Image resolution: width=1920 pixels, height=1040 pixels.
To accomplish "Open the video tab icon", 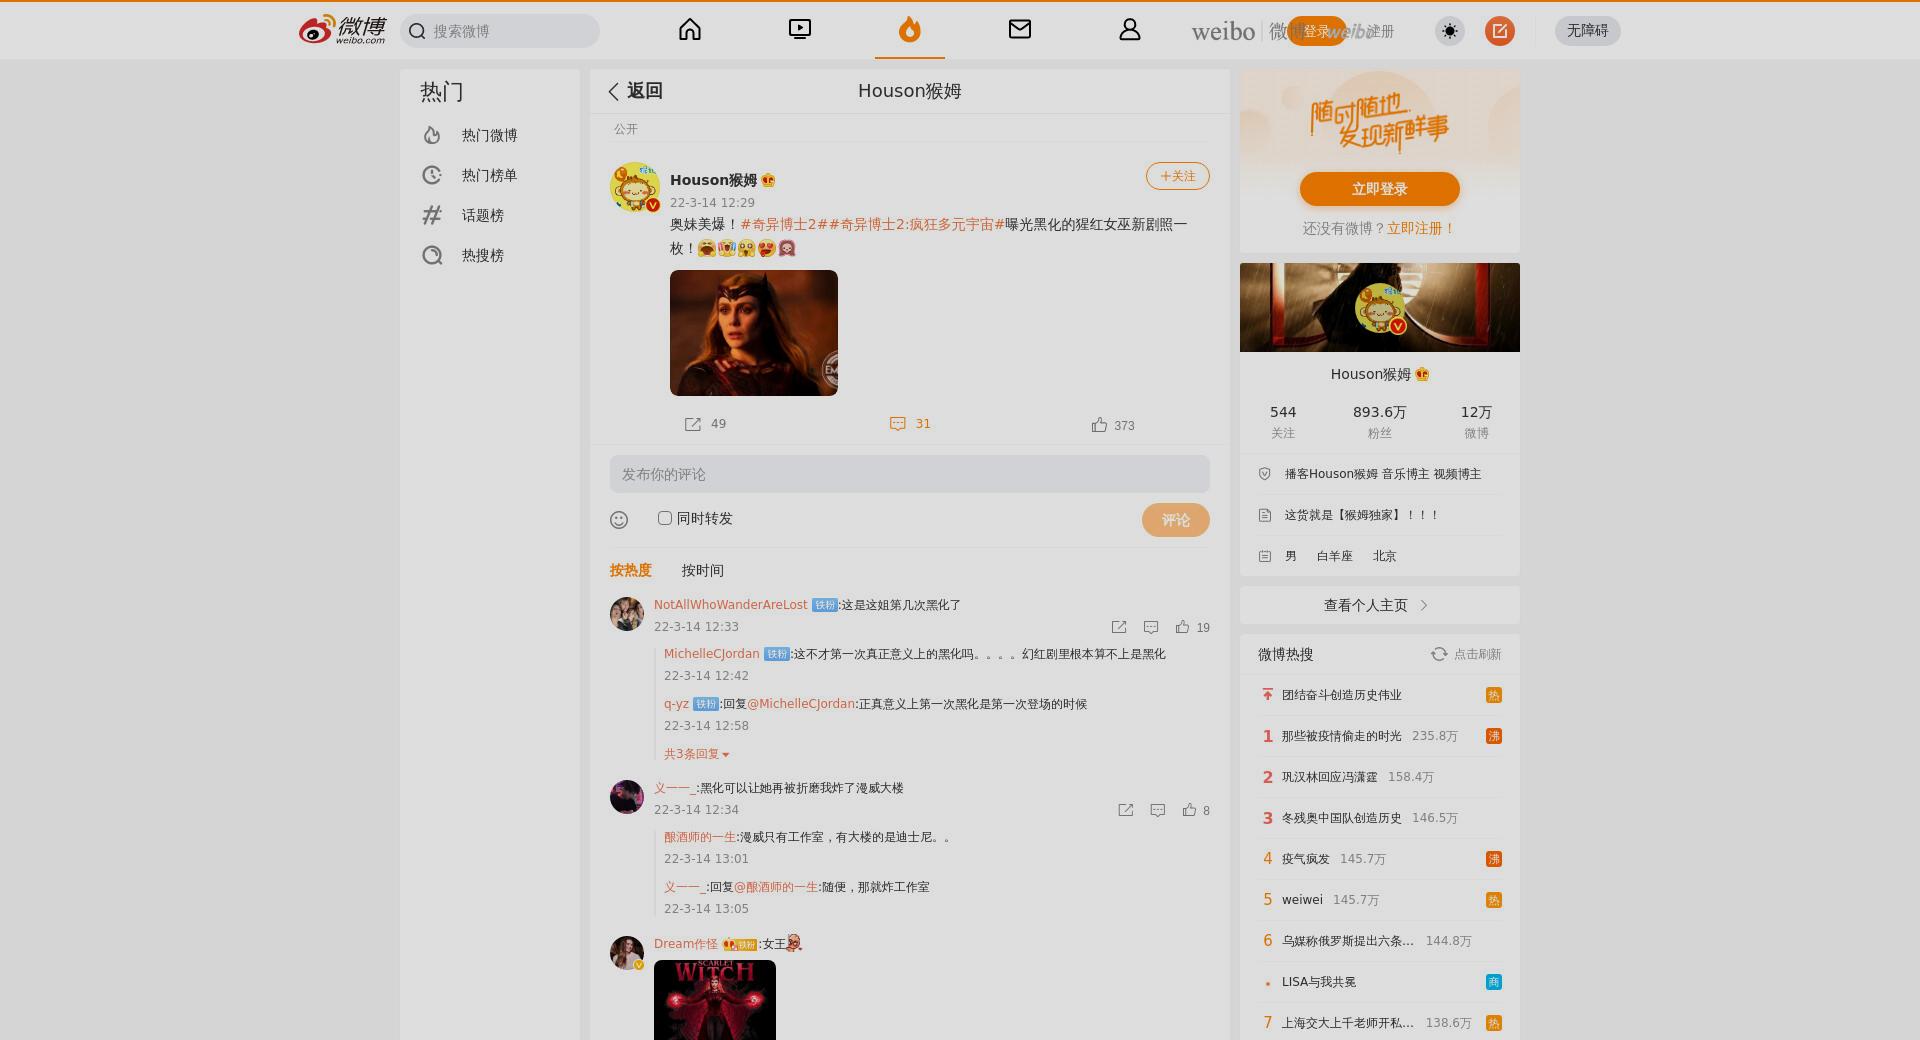I will (800, 30).
